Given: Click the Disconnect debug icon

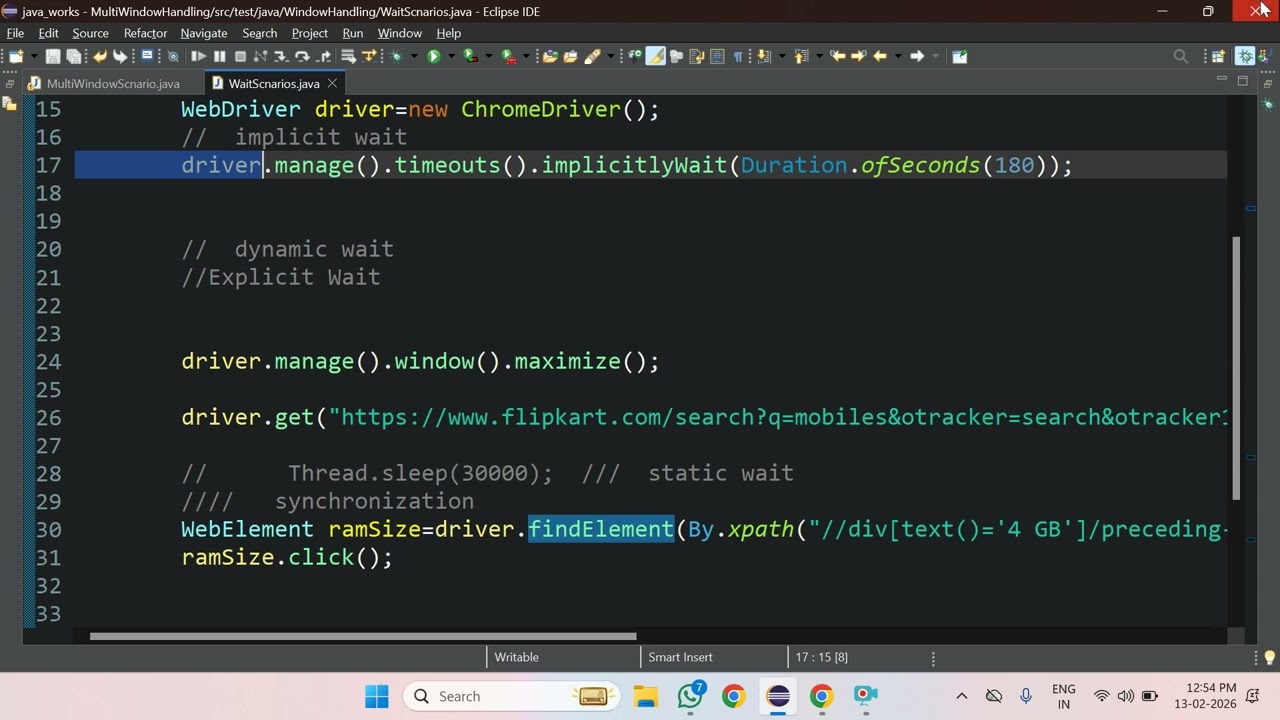Looking at the screenshot, I should (260, 56).
